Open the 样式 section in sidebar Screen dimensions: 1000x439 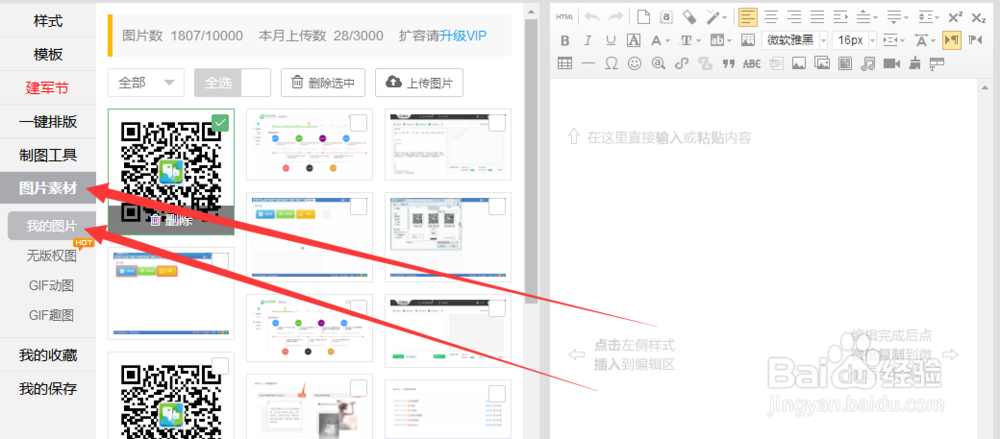tap(48, 20)
